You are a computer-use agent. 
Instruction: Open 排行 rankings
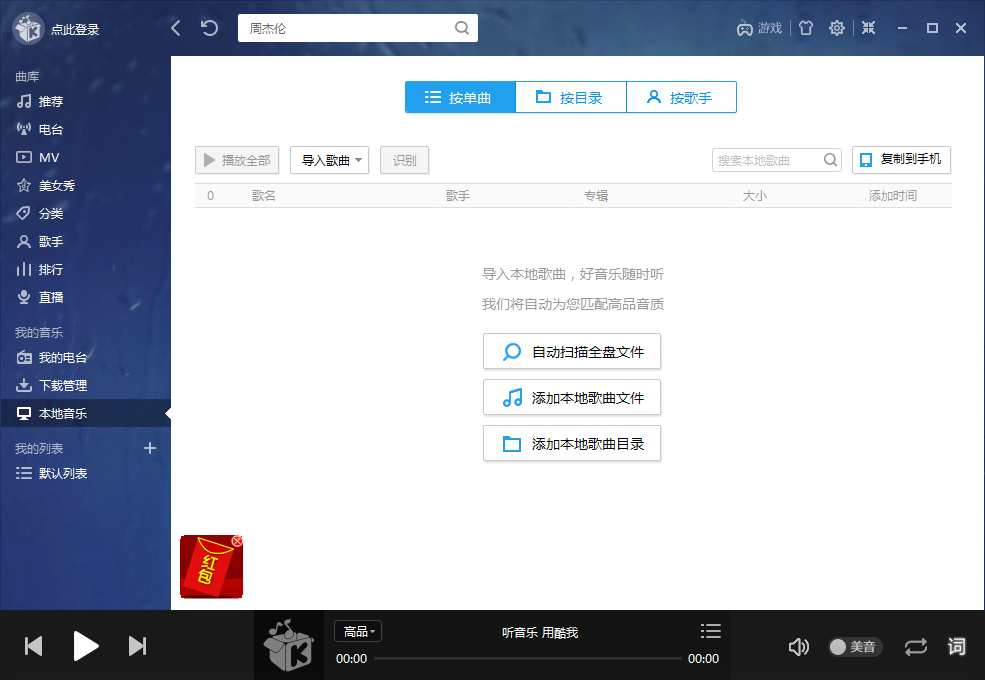(40, 270)
